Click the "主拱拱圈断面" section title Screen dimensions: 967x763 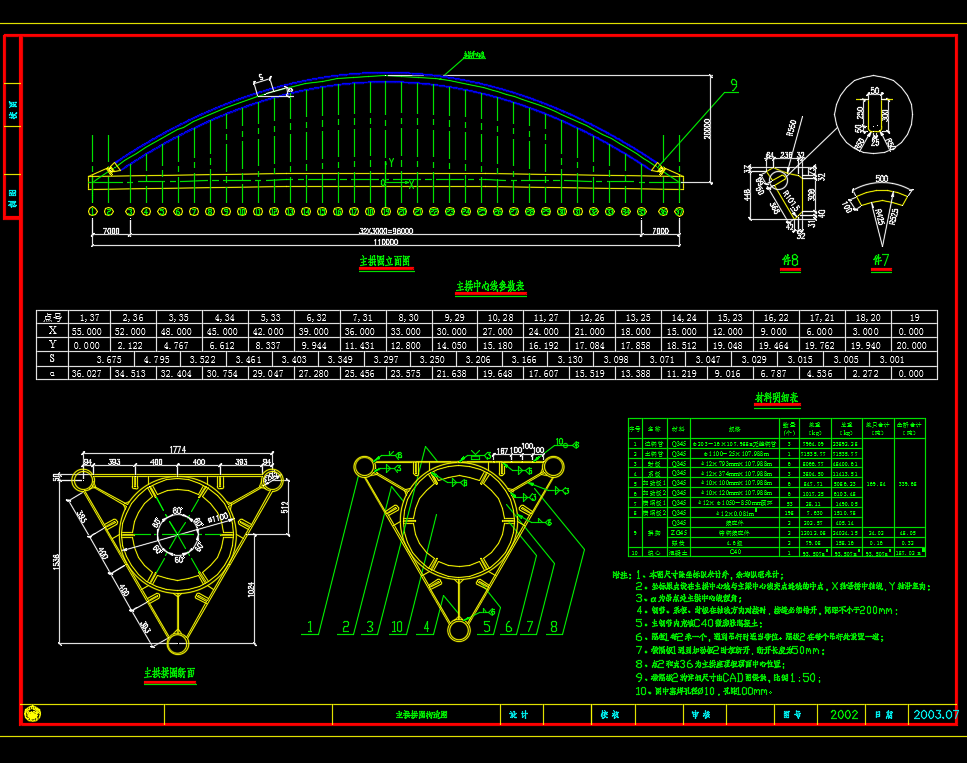[170, 673]
